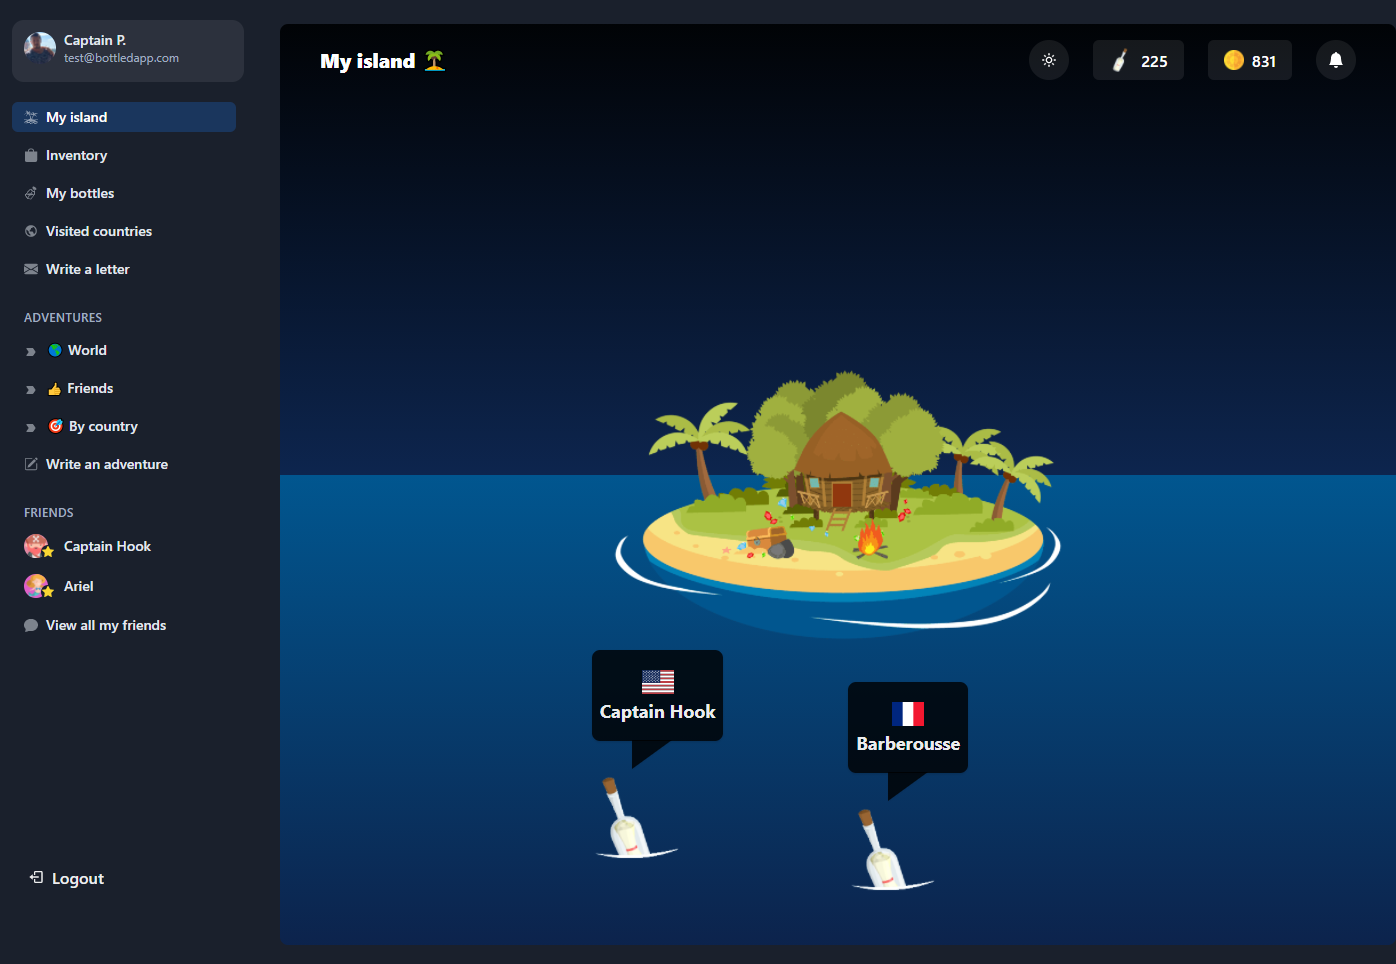Image resolution: width=1396 pixels, height=964 pixels.
Task: Click the Friends thumbs-up icon
Action: click(55, 388)
